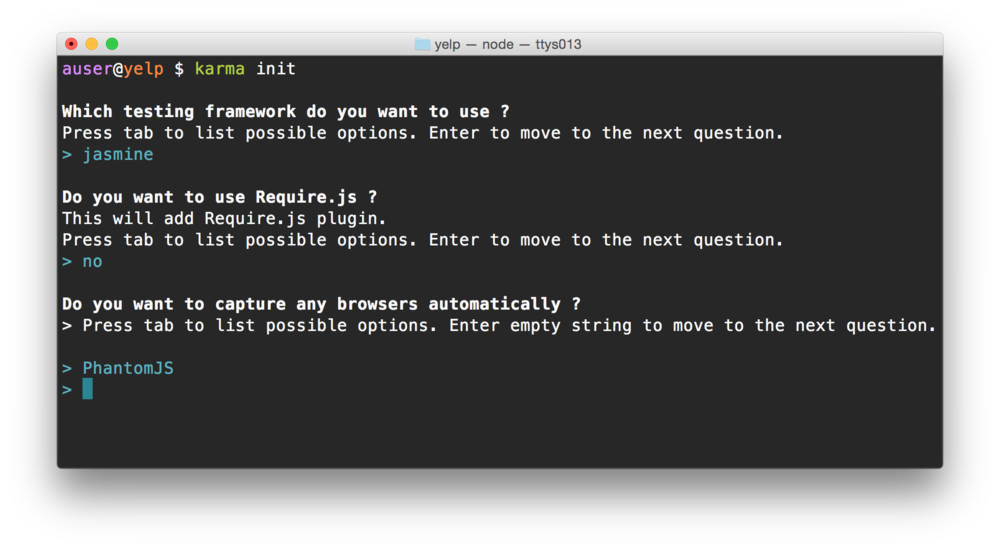Click the "Do you want to use Require.js ?" question

(x=219, y=197)
